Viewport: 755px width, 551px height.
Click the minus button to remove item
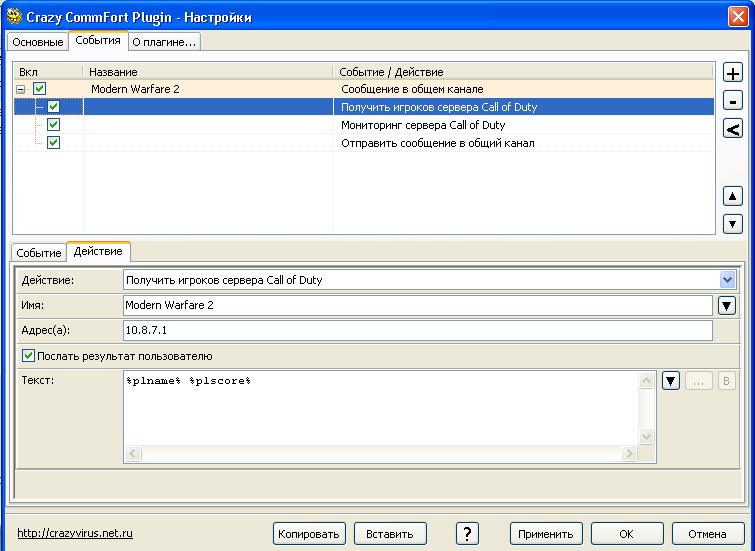pos(732,101)
